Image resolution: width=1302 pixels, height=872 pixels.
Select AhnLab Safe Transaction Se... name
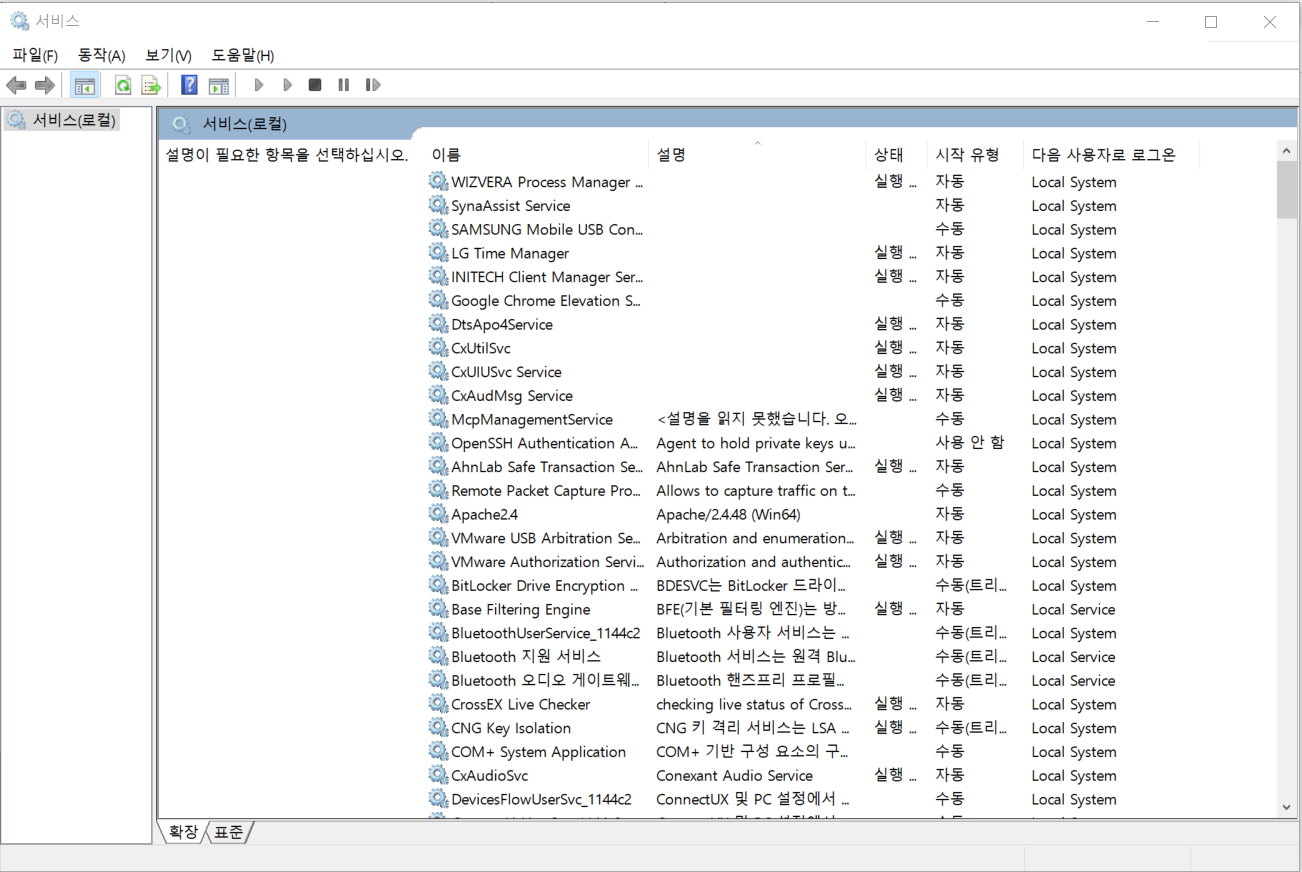[x=547, y=467]
